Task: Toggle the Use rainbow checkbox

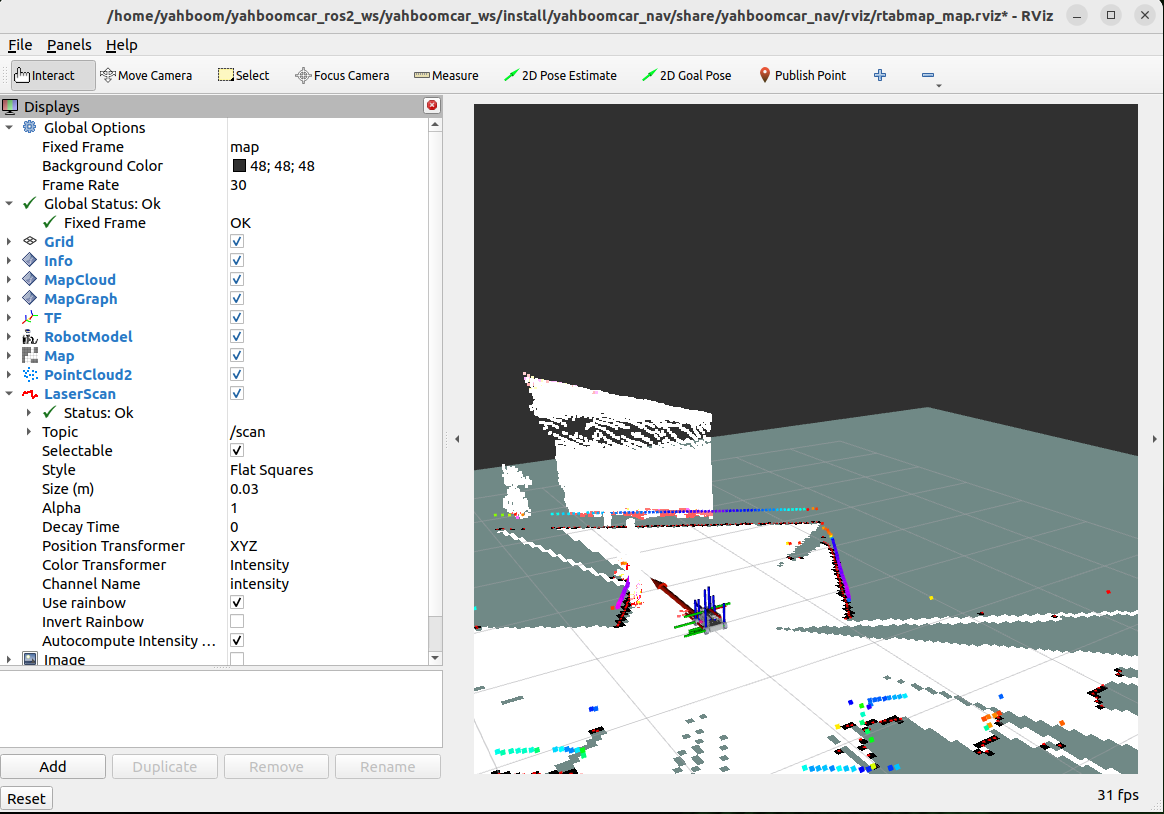Action: point(237,603)
